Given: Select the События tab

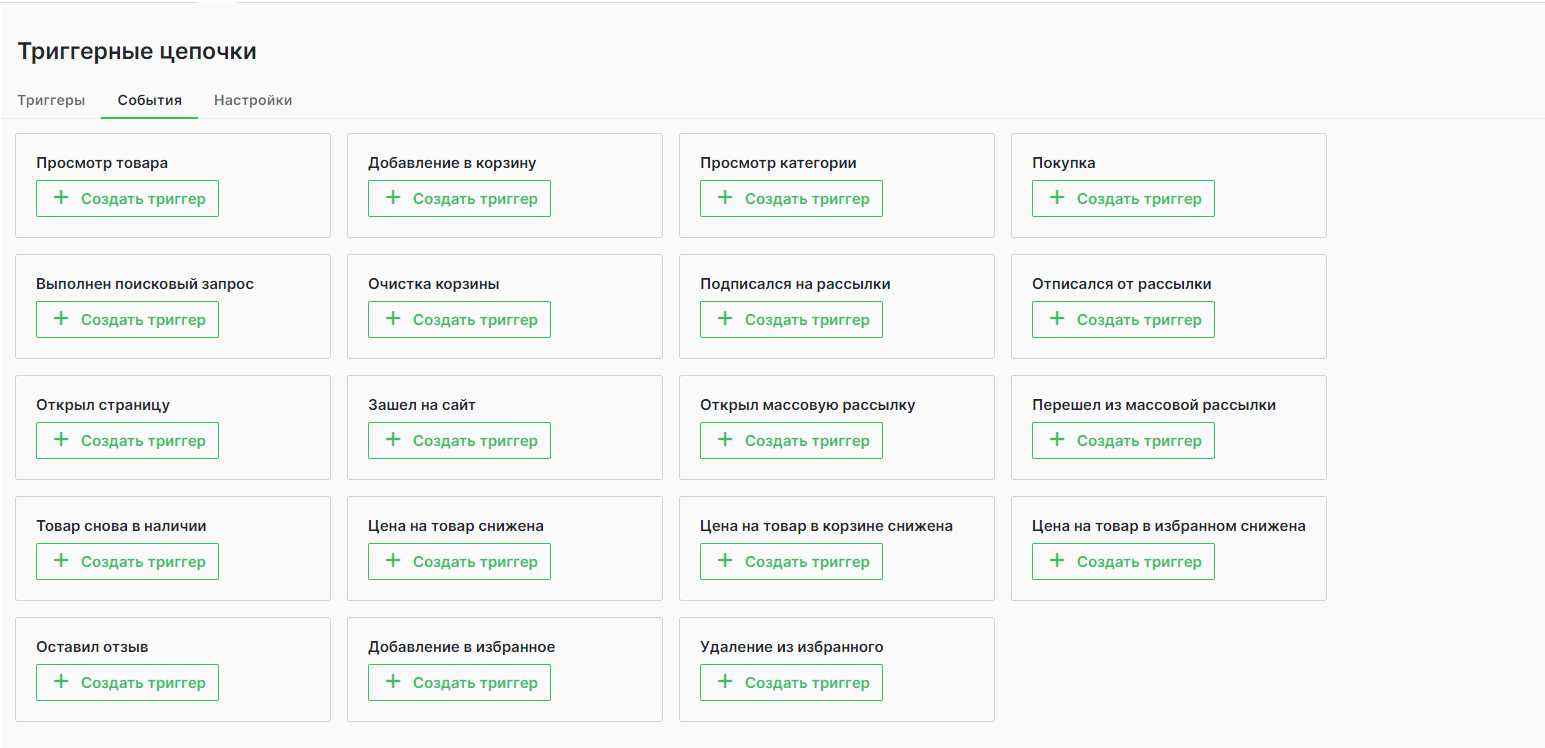Looking at the screenshot, I should pos(149,100).
